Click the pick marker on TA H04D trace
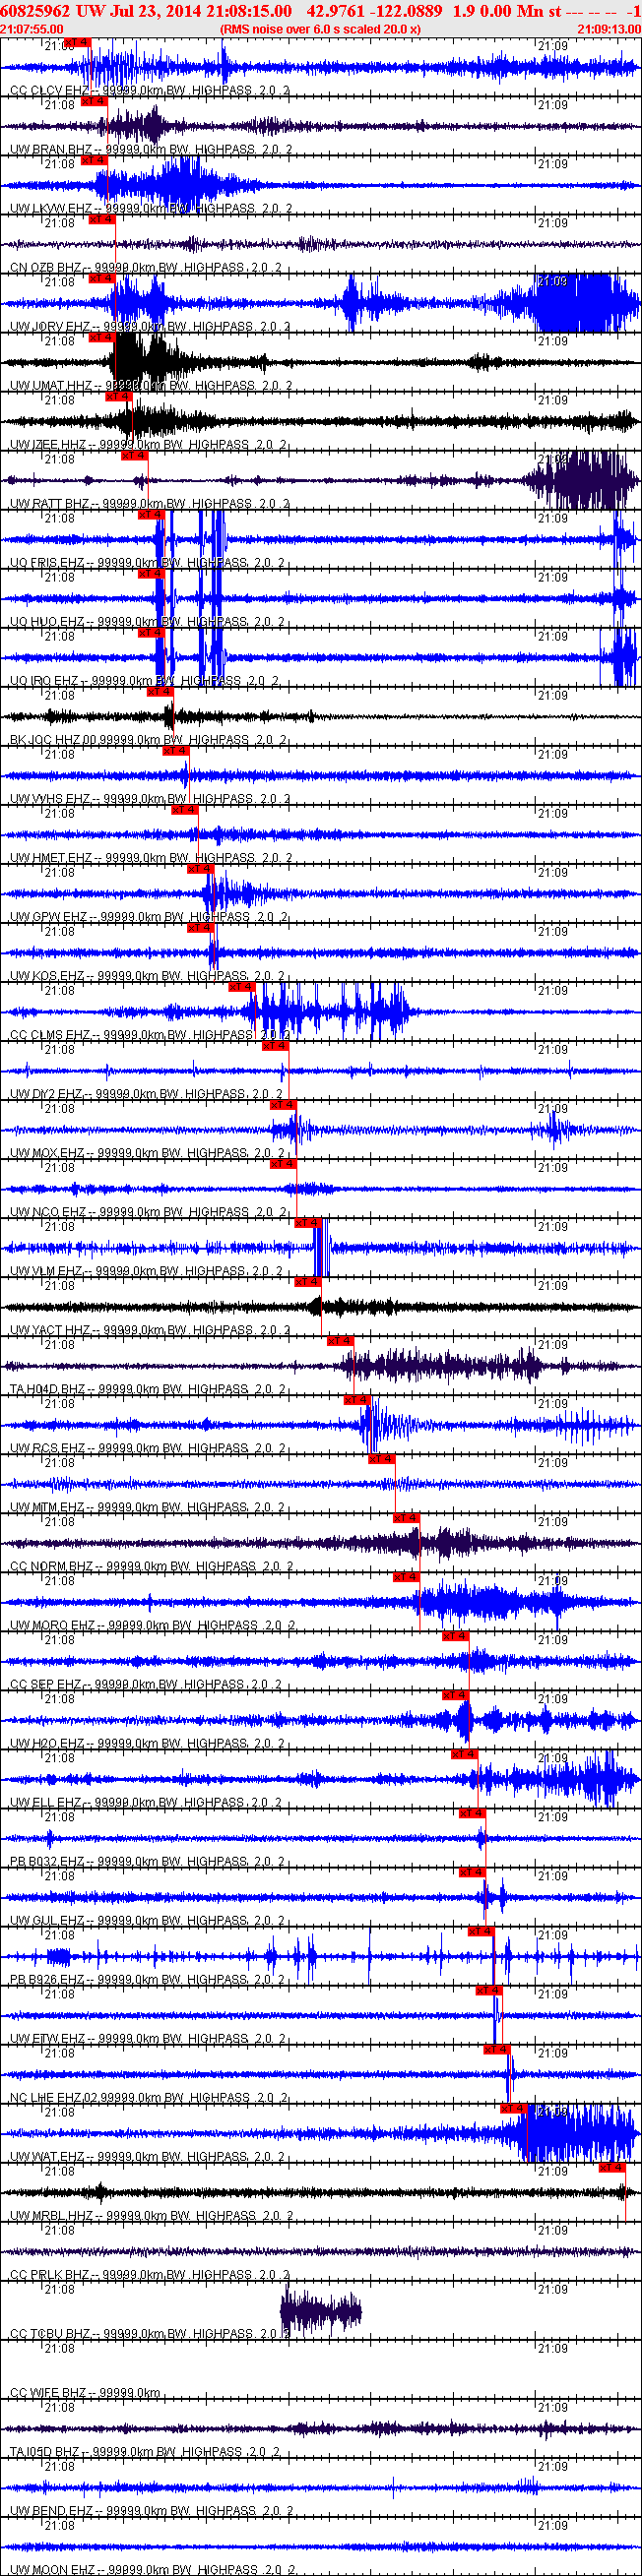Viewport: 642px width, 2576px height. tap(340, 1341)
